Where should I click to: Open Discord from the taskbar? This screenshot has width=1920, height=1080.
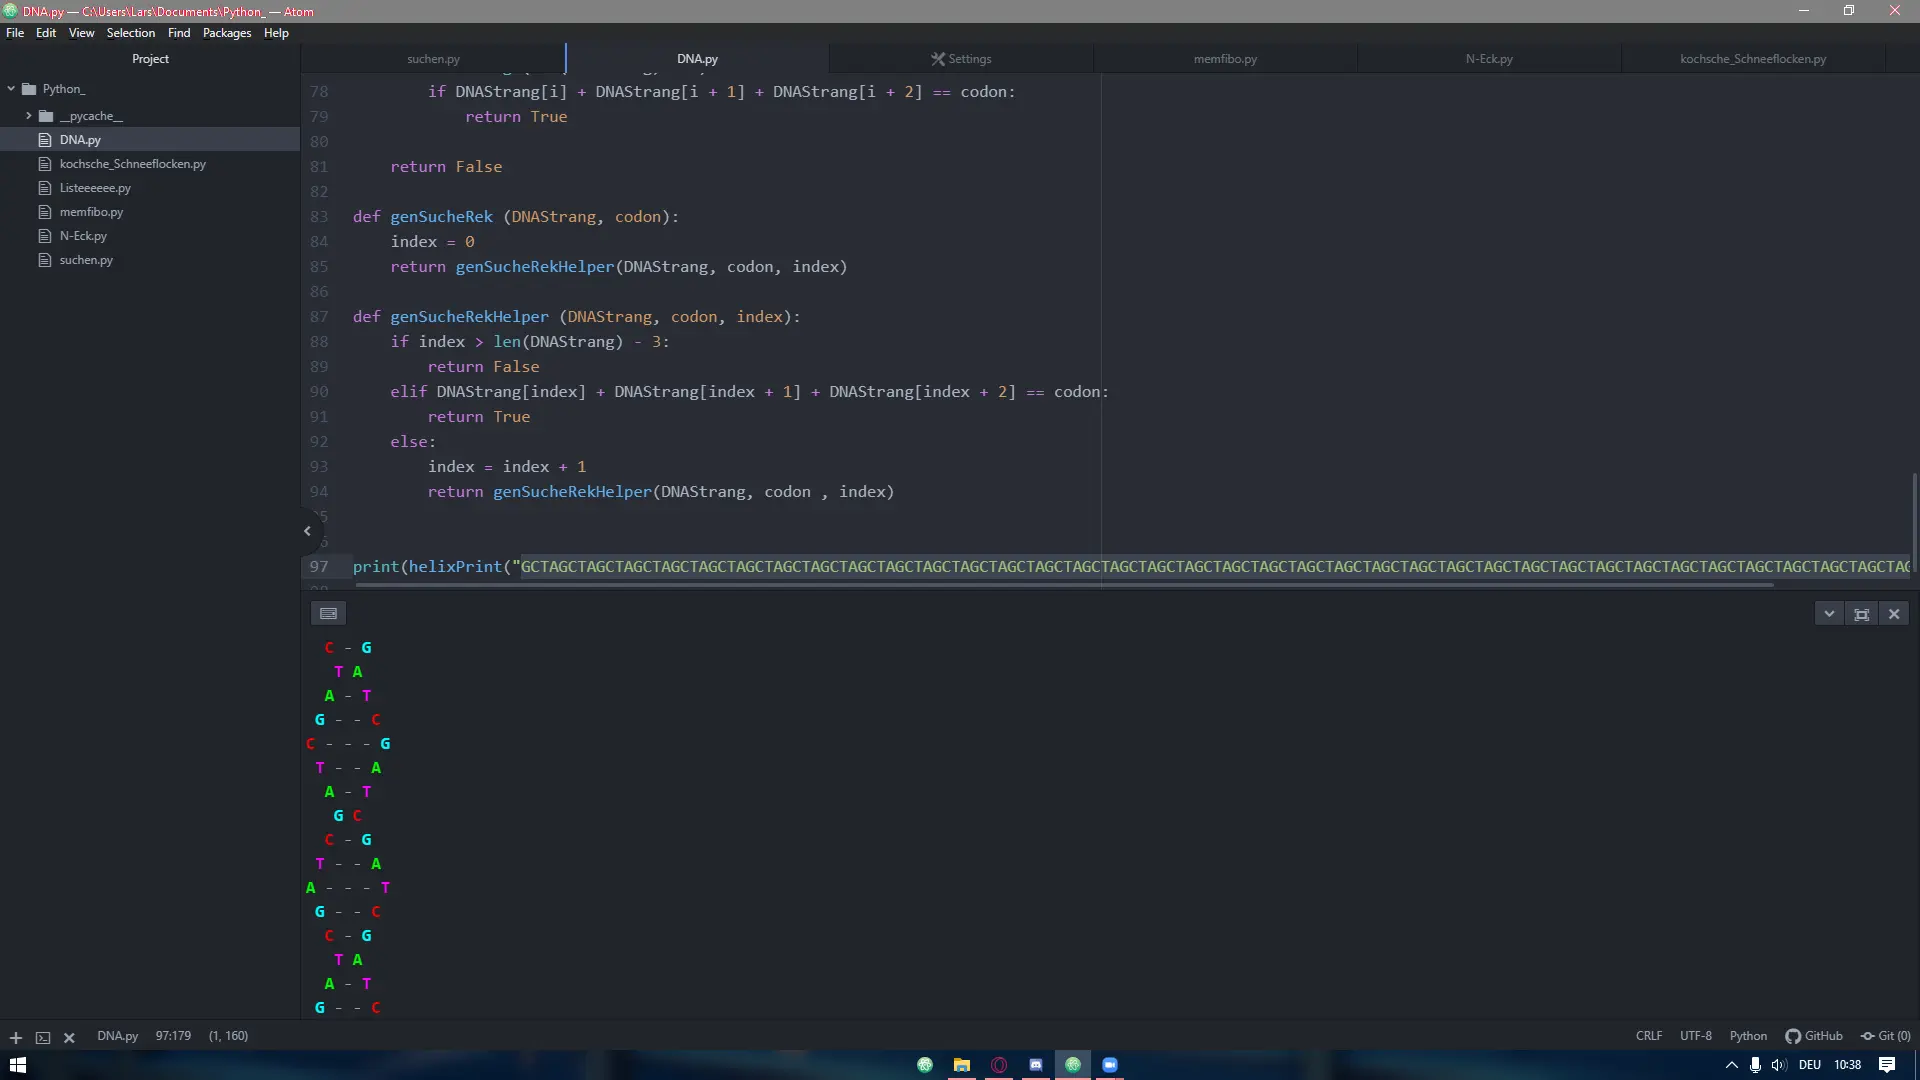coord(1036,1065)
